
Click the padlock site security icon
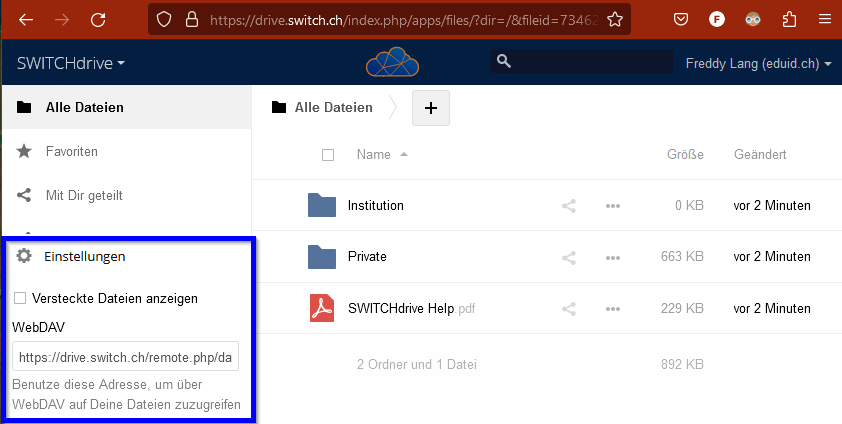click(192, 20)
